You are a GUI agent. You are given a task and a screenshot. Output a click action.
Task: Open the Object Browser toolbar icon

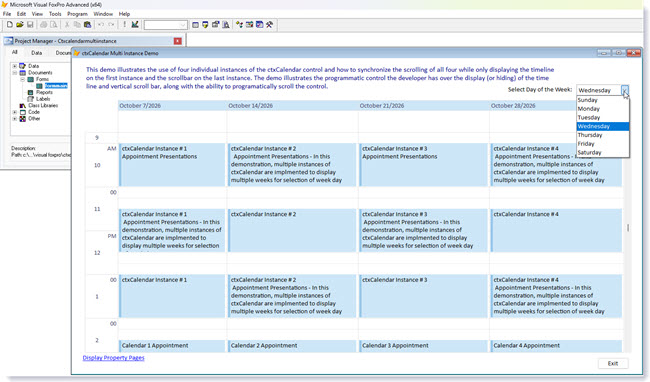point(249,25)
